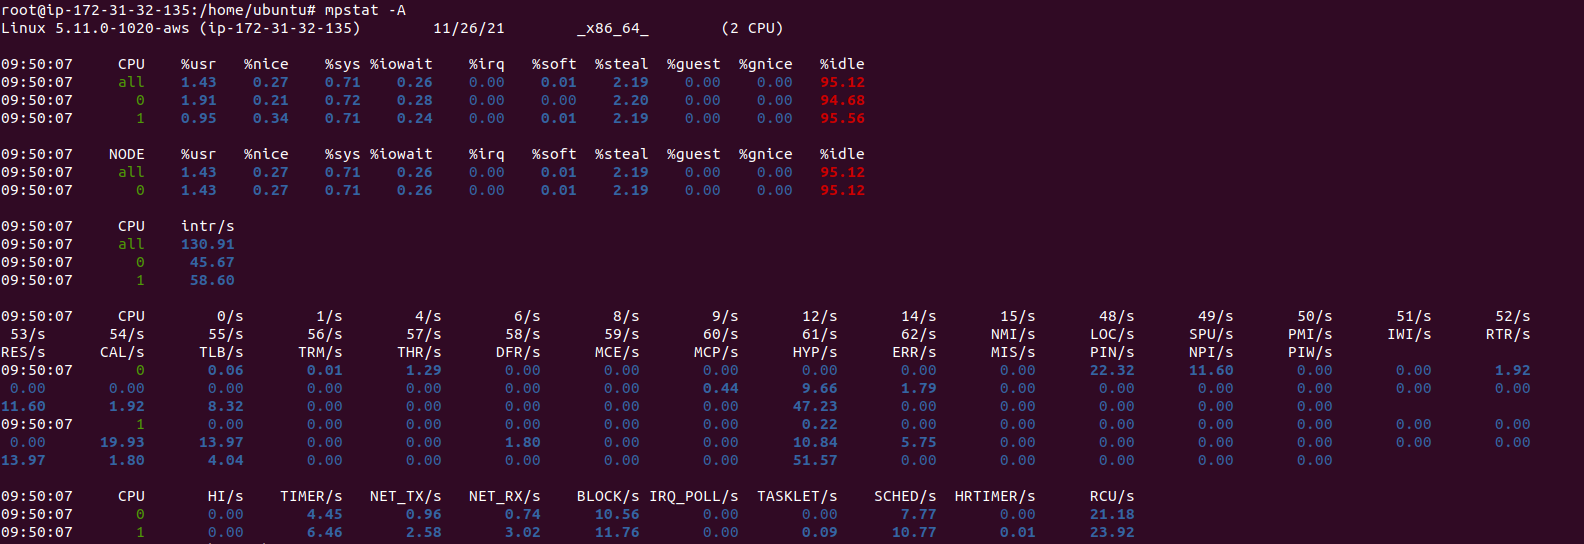Click the 'intr/s' column header
This screenshot has height=544, width=1584.
coord(208,226)
